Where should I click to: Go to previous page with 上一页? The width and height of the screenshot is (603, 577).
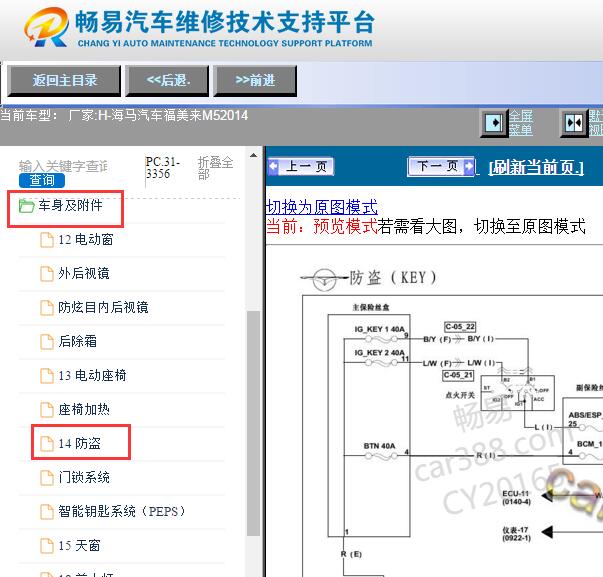click(301, 167)
